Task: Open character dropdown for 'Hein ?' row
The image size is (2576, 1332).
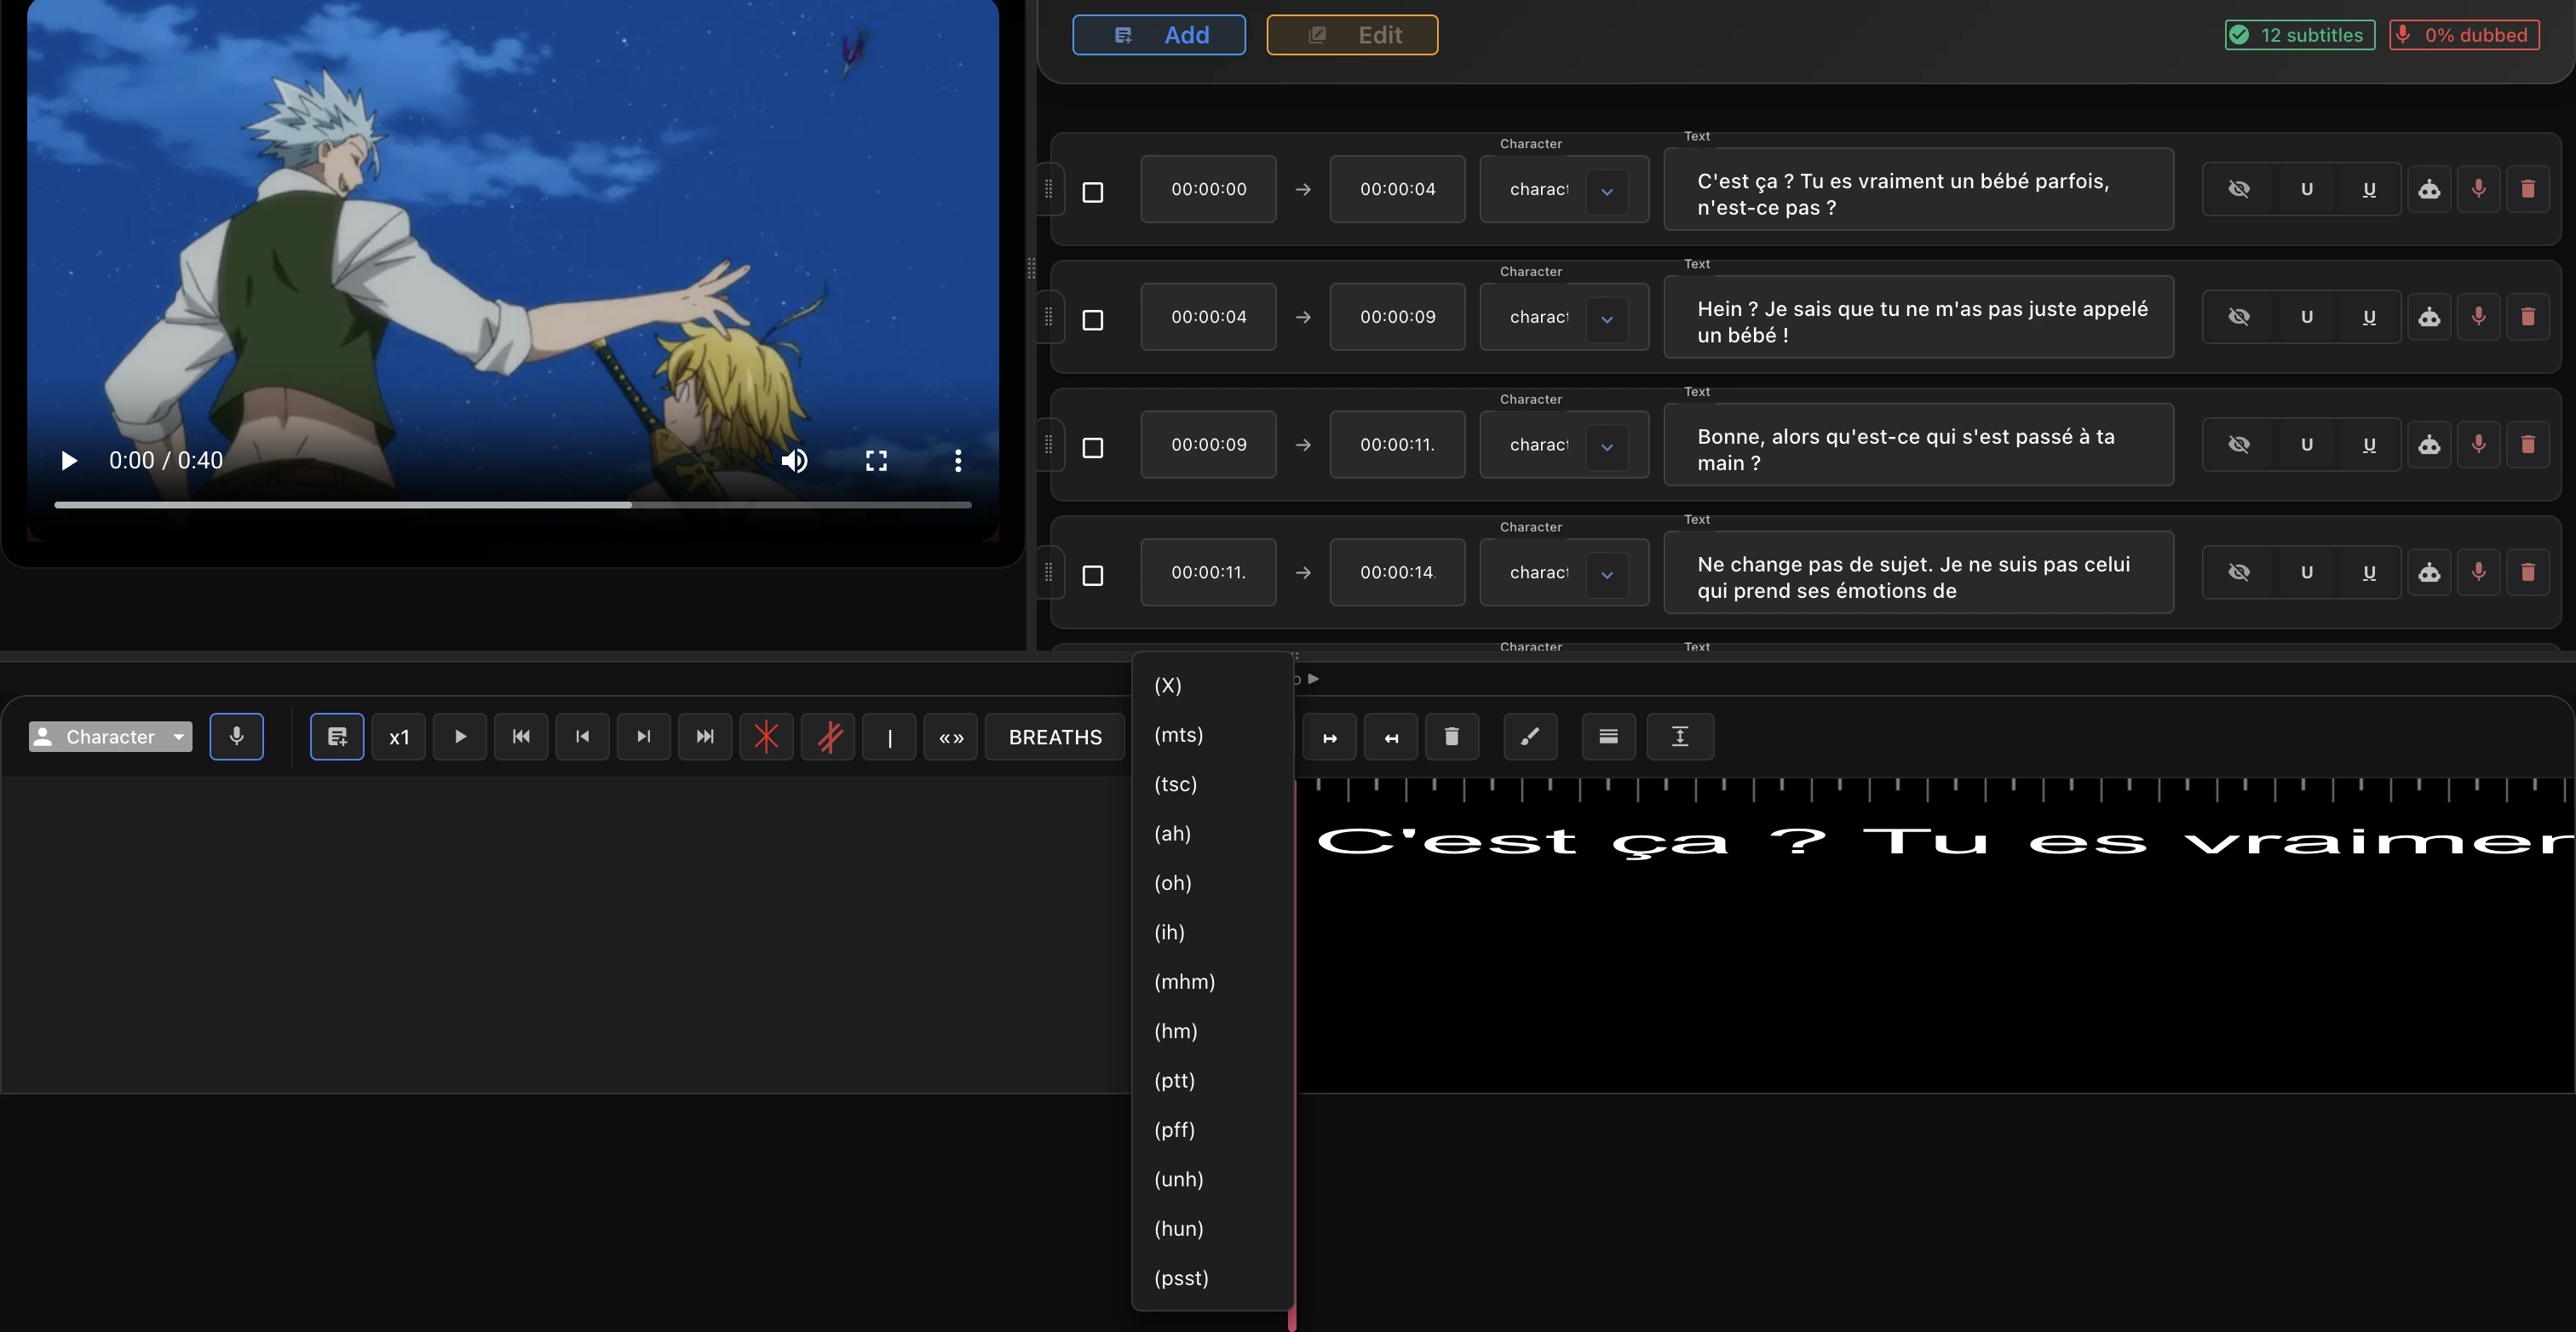Action: (1607, 319)
